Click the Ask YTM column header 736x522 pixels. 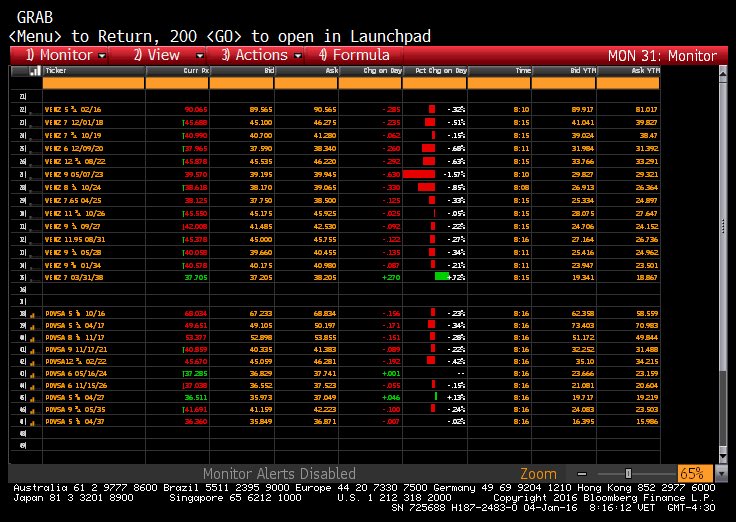(629, 71)
